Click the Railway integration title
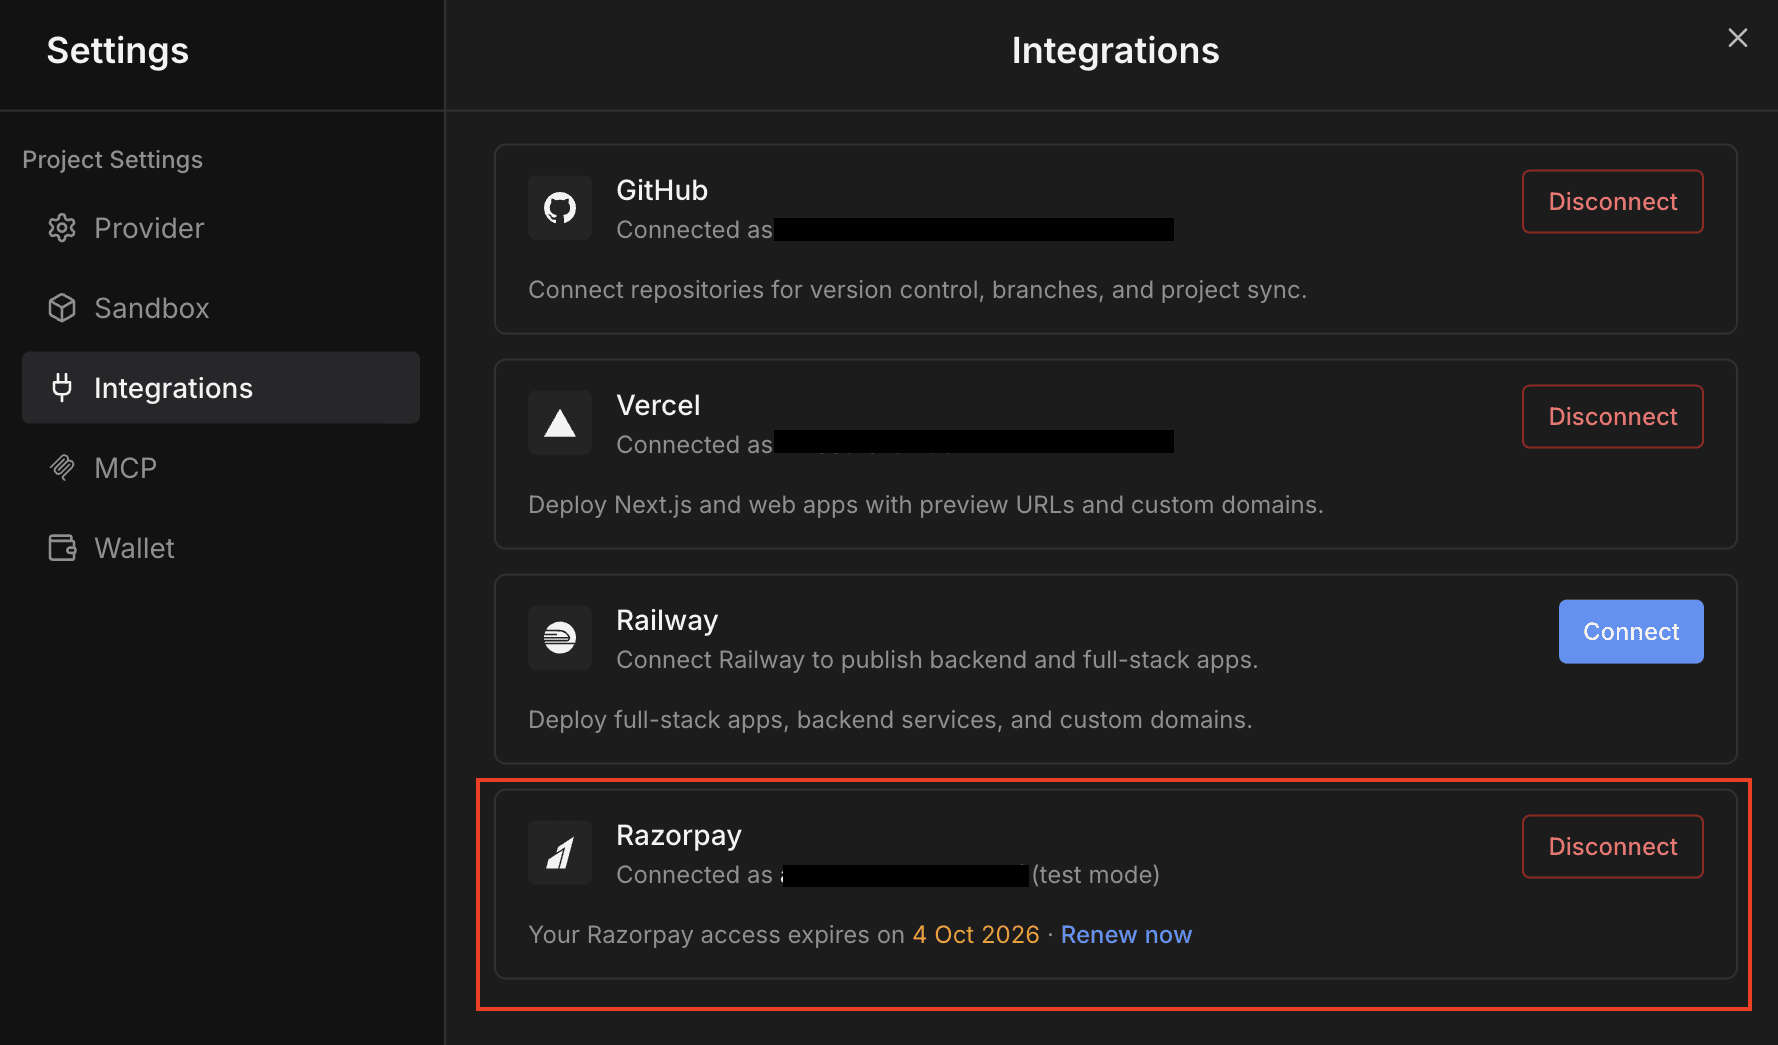 point(667,620)
